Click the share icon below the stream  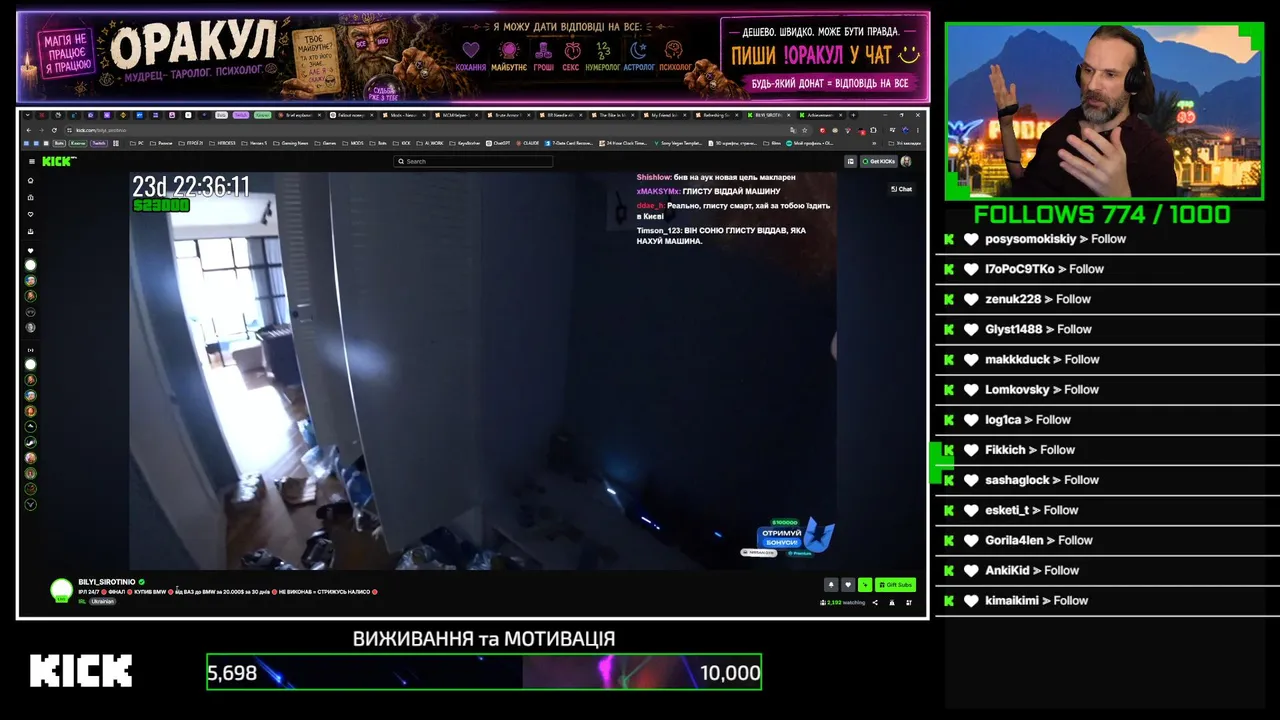(875, 603)
